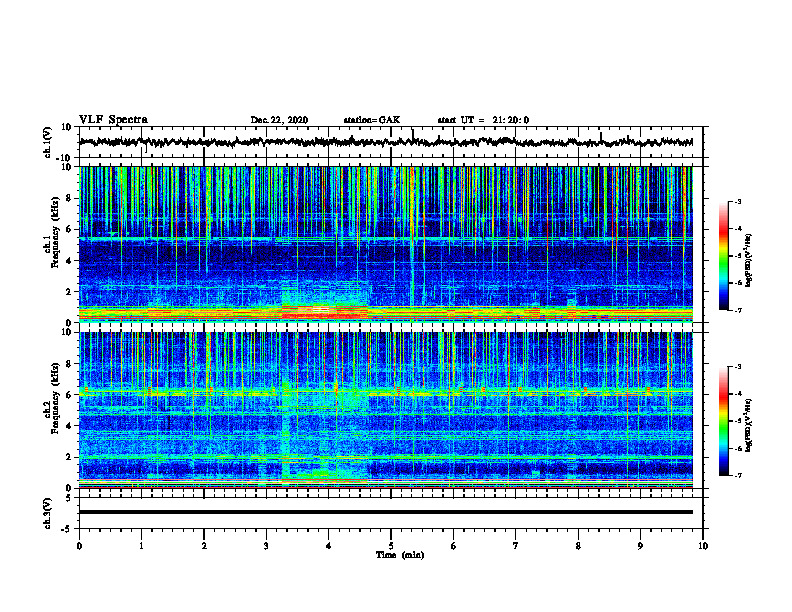Click the time axis tick label "3"
Screen dimensions: 792x612
(x=266, y=546)
